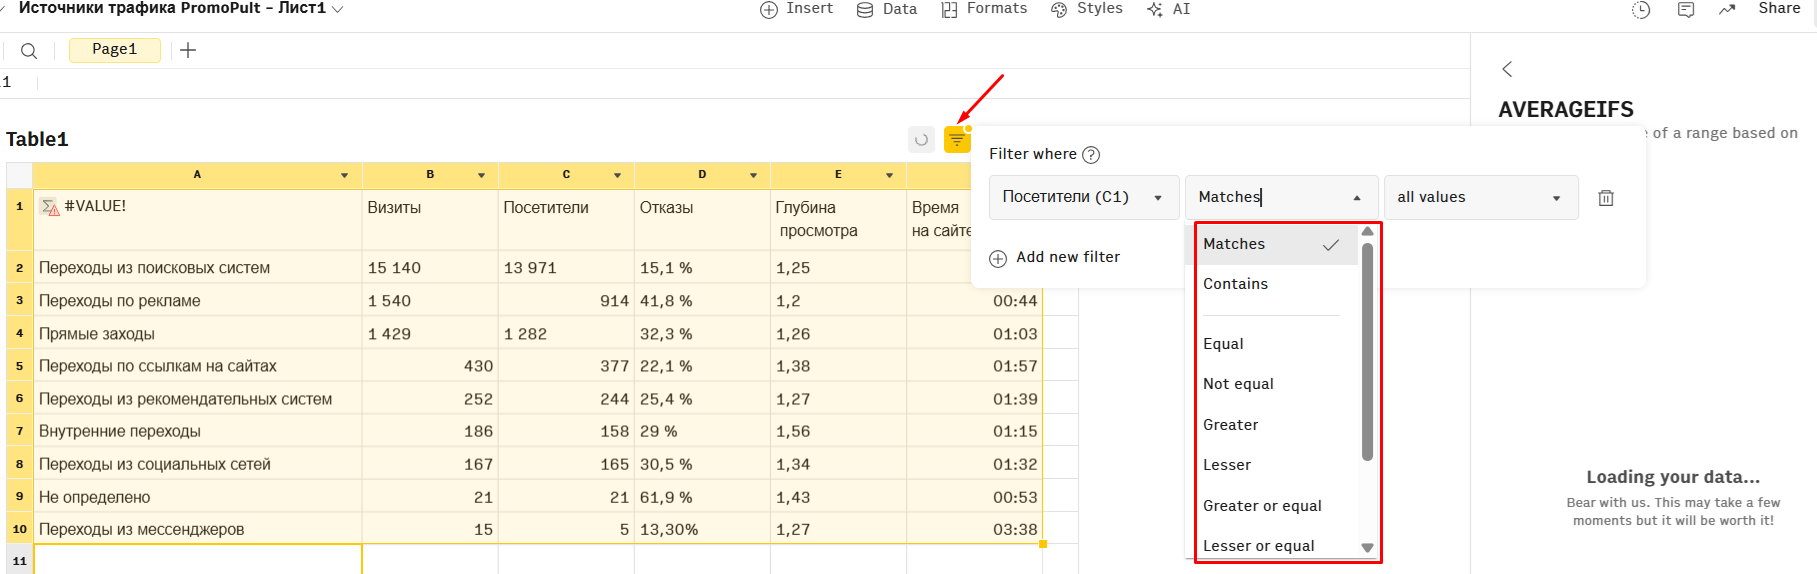Open the Посетители (C1) column dropdown

(x=1082, y=197)
